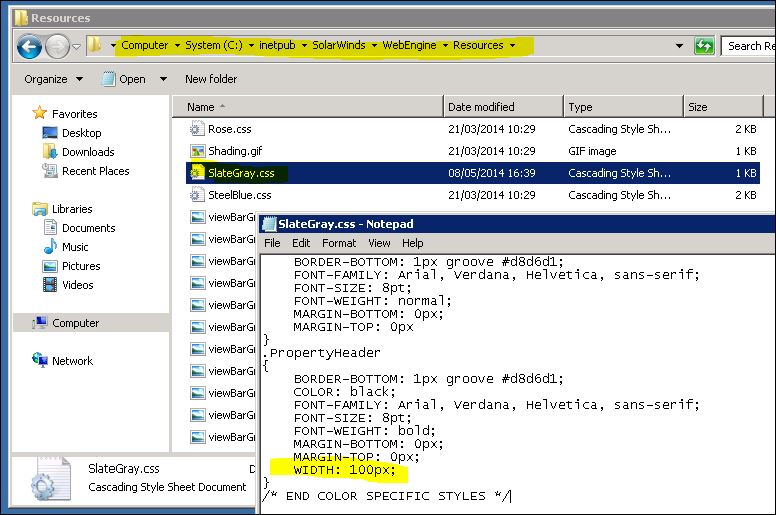
Task: Open the Notepad Edit menu
Action: pos(301,243)
